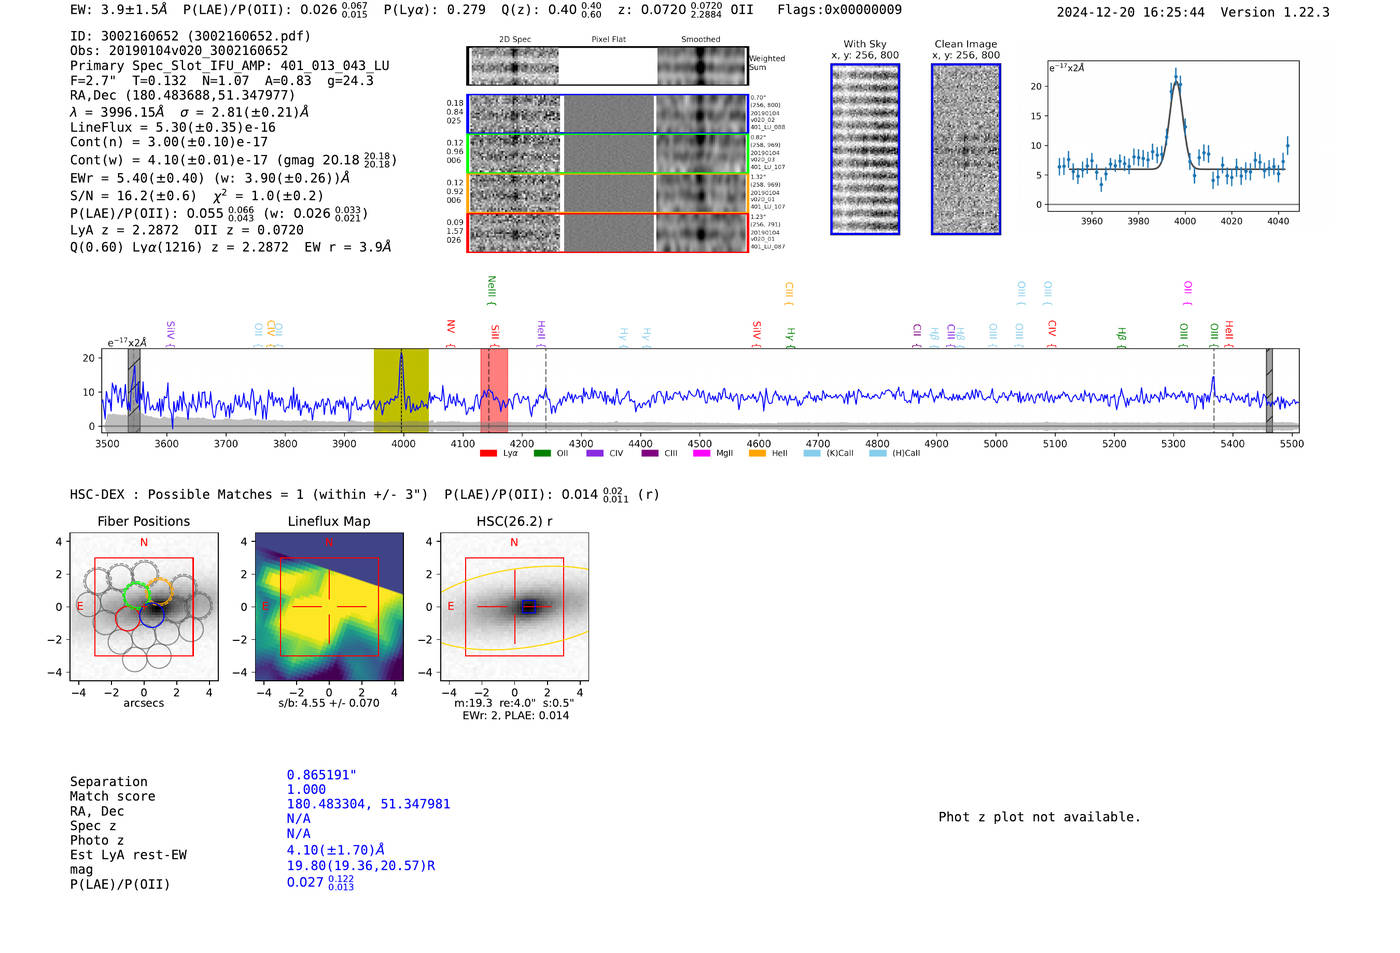Pick the orange HeII legend swatch
The image size is (1400, 953).
(x=757, y=453)
